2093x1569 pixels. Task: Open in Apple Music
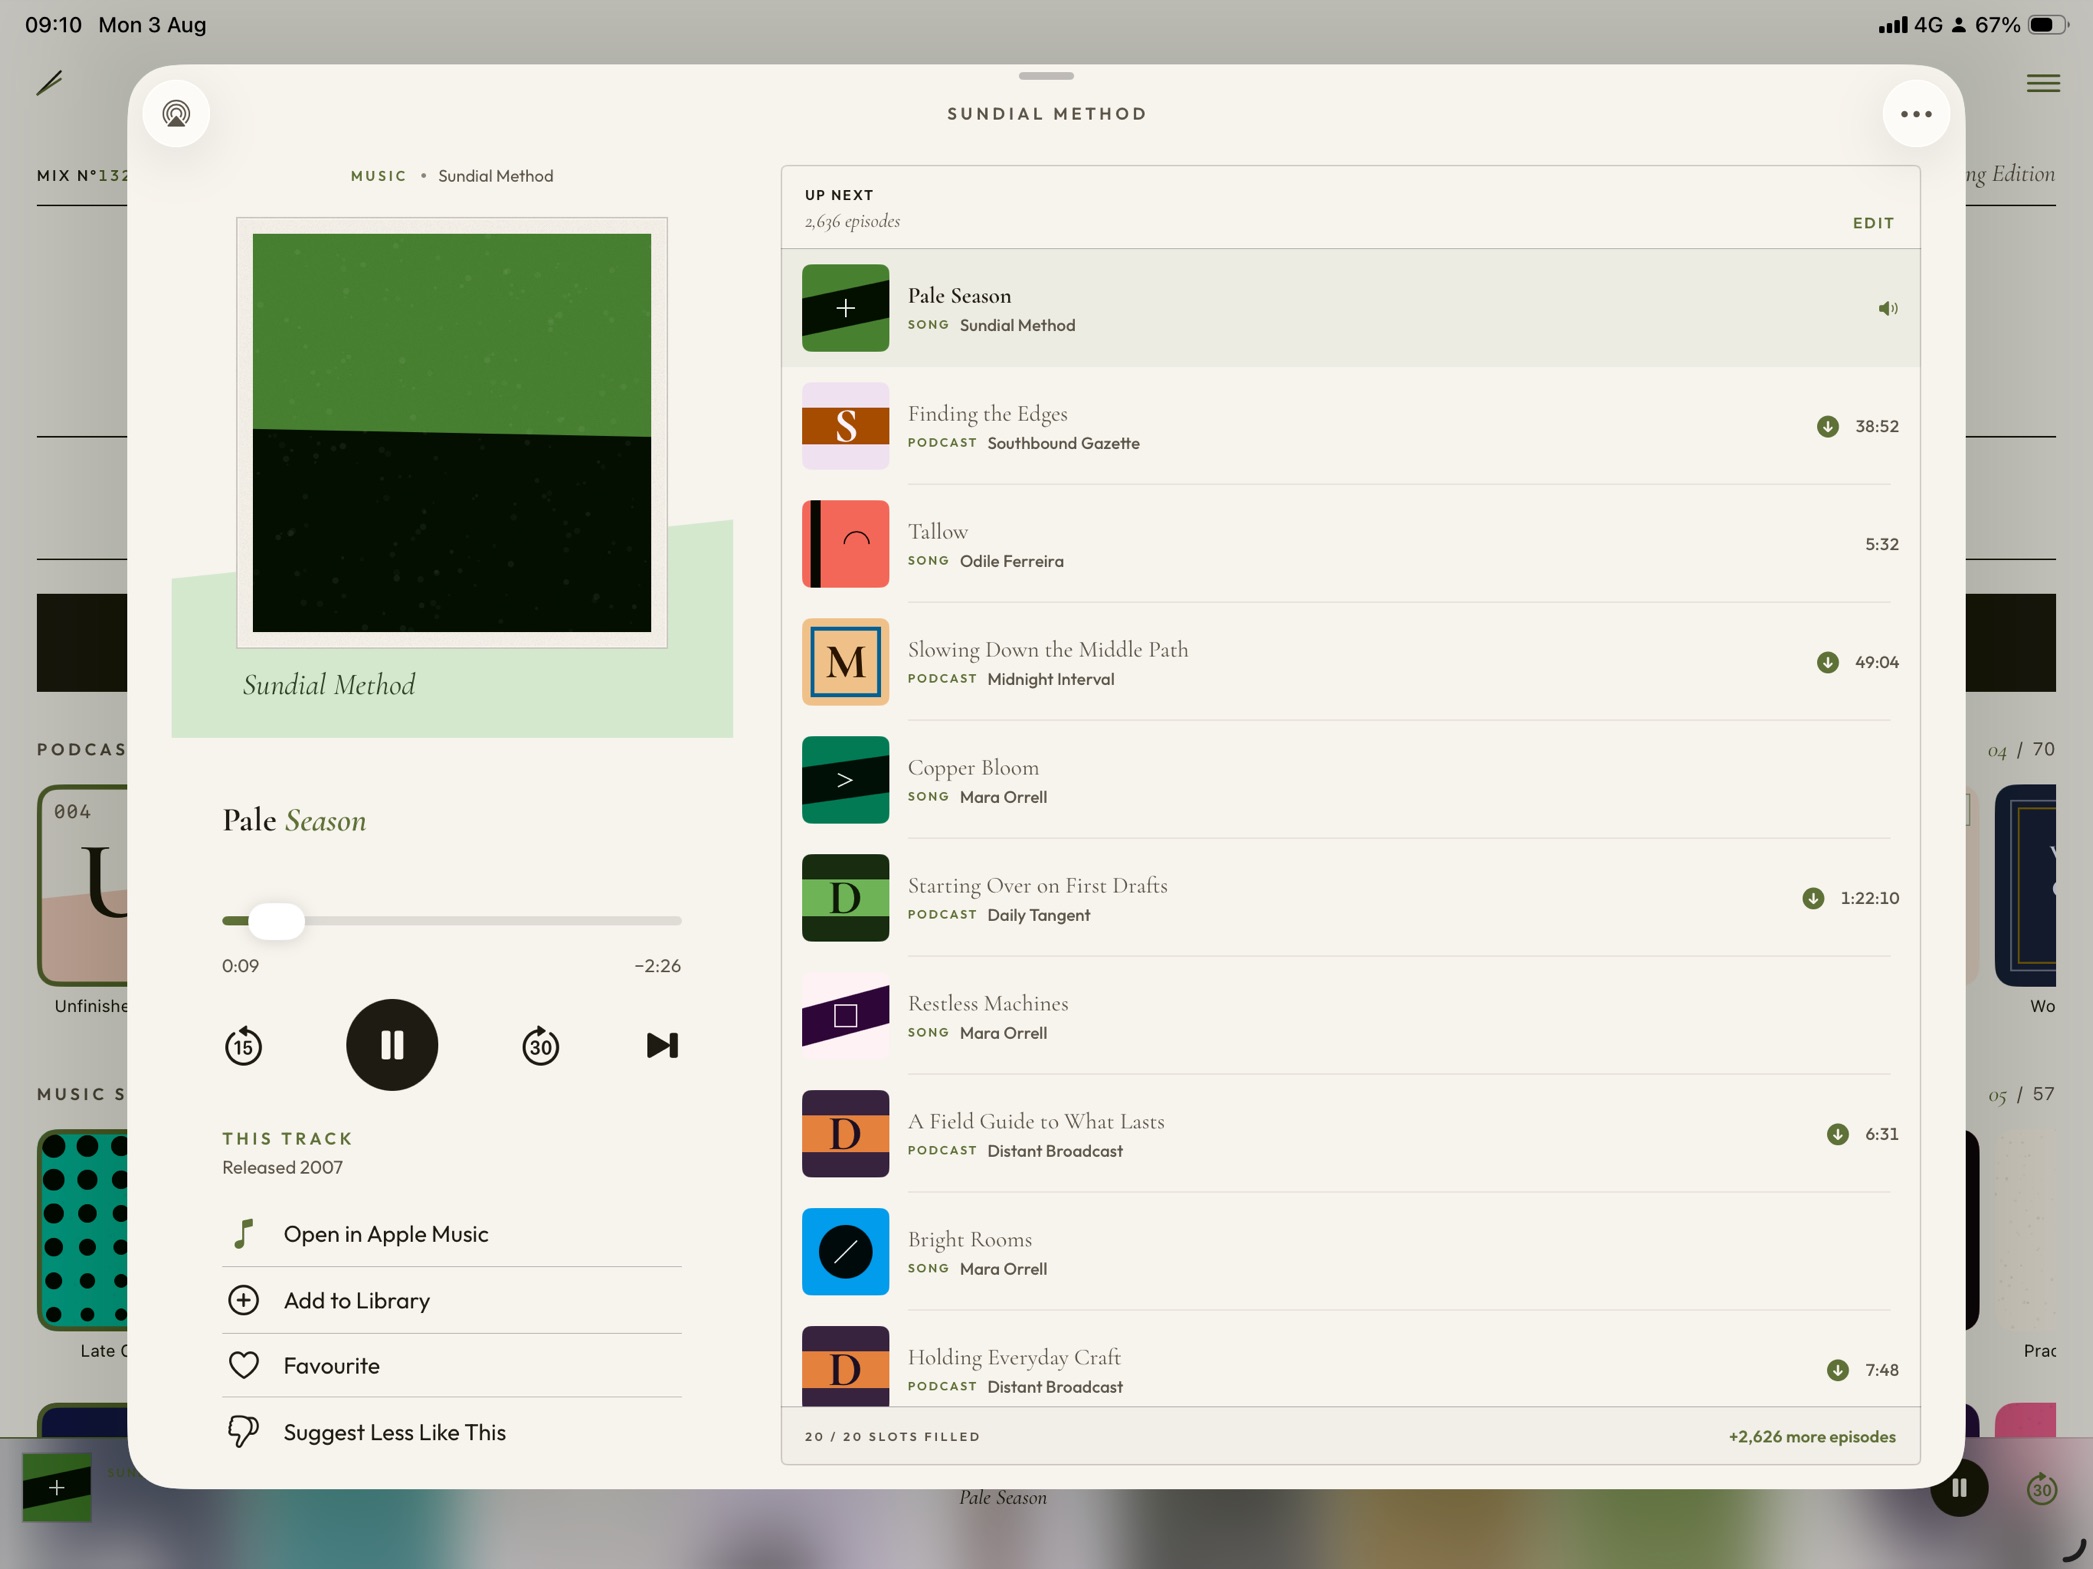(452, 1234)
